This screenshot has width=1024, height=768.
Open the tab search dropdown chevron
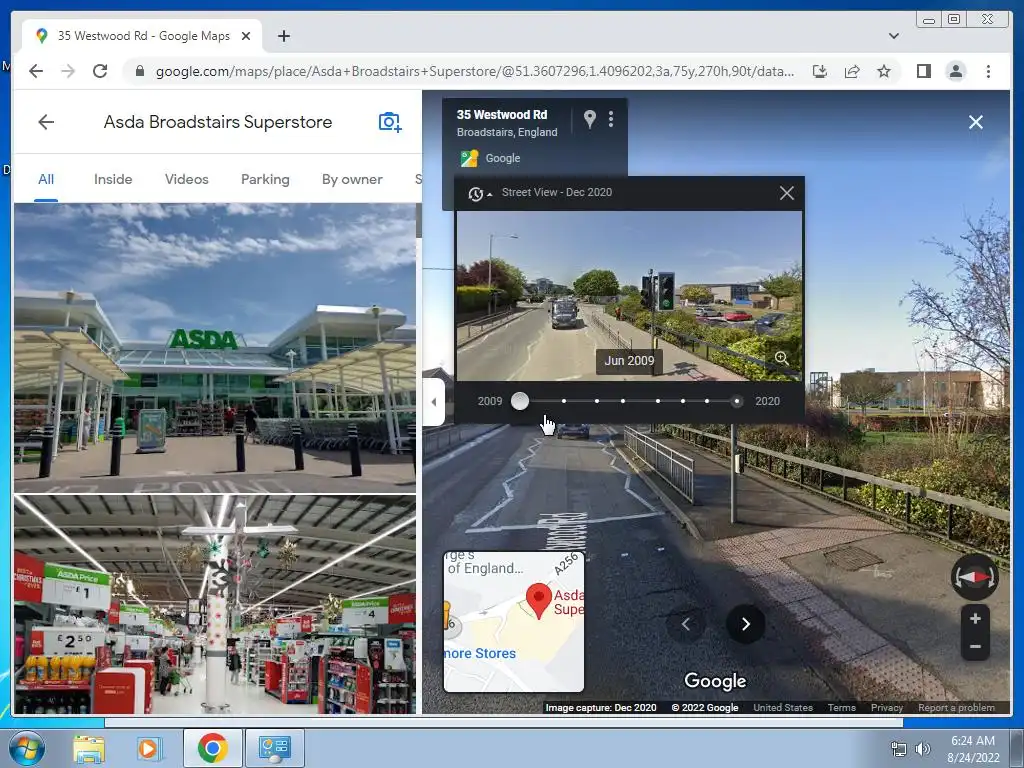[893, 36]
